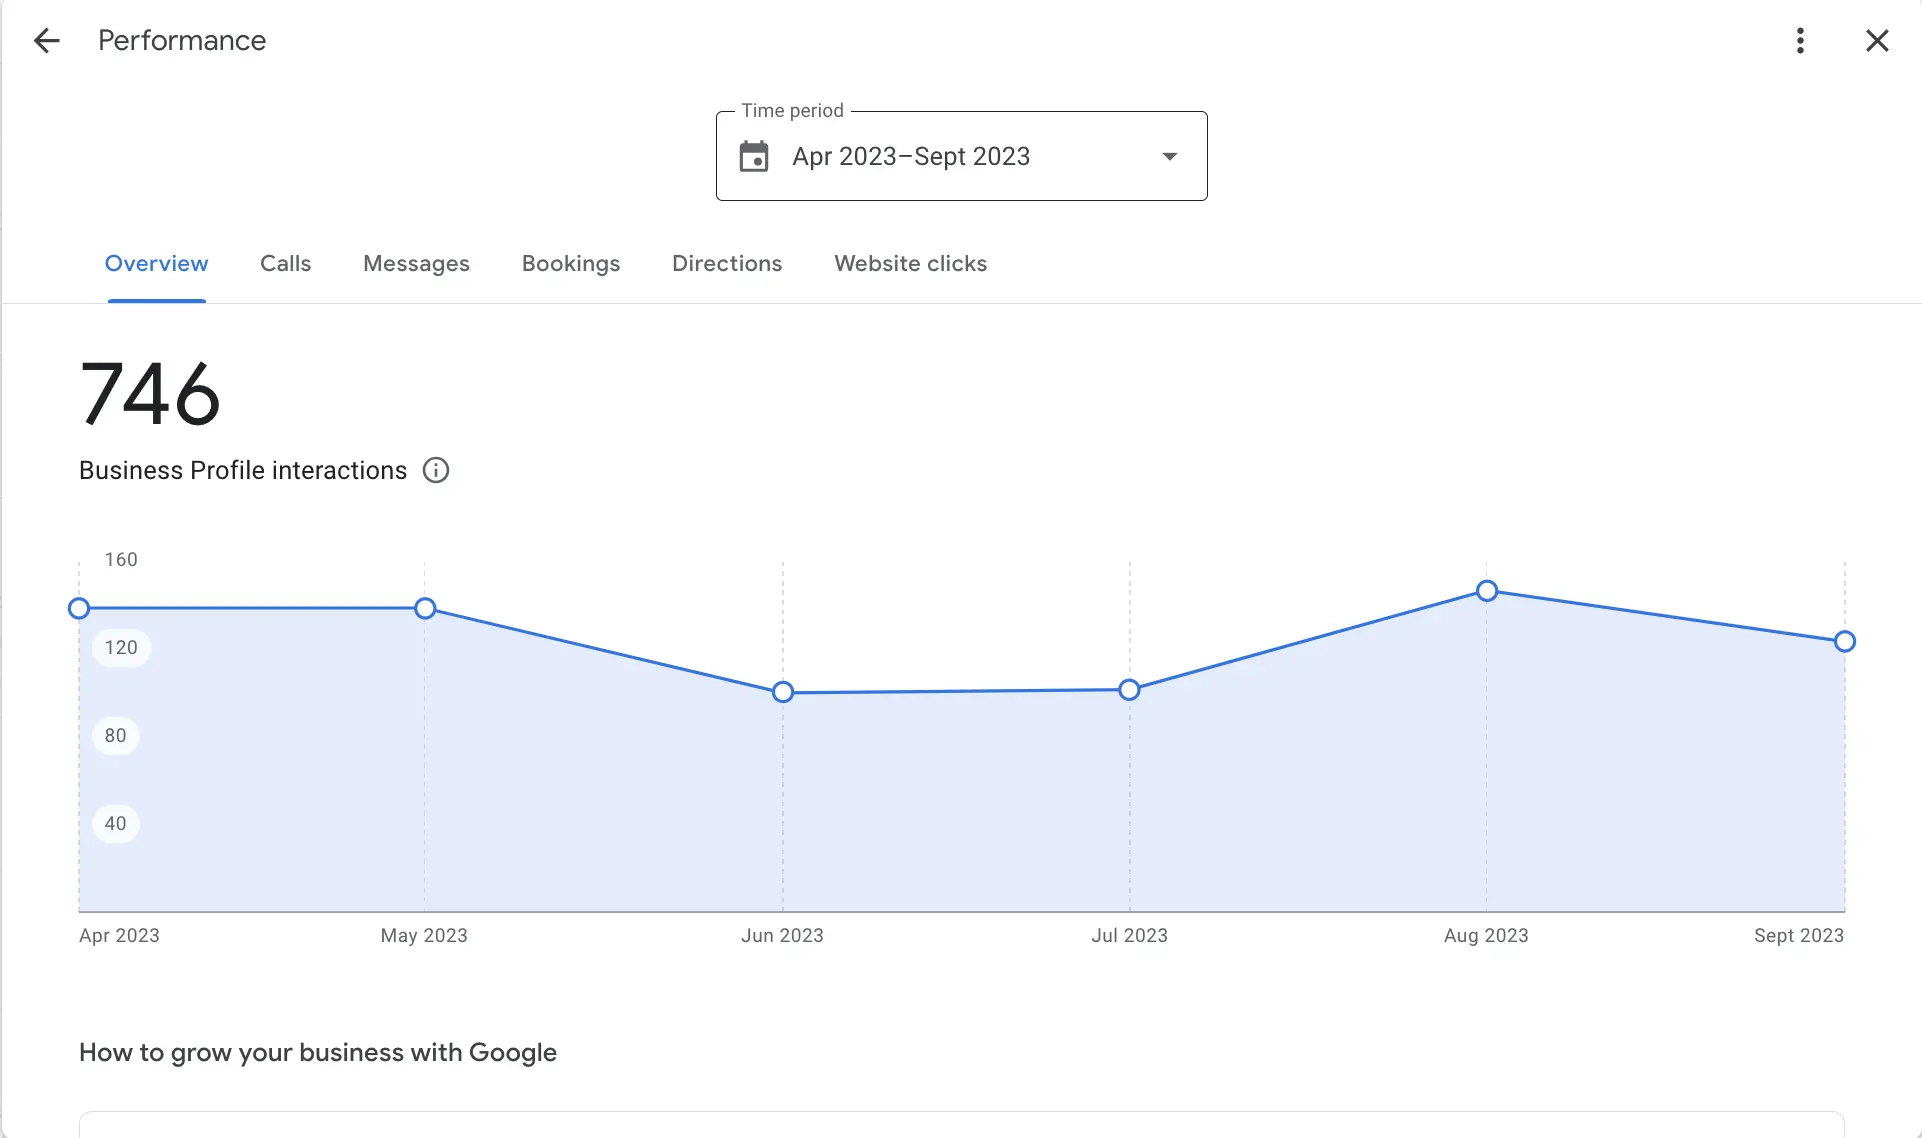Screen dimensions: 1922x1138
Task: Open the three-dot more options menu
Action: click(x=1800, y=41)
